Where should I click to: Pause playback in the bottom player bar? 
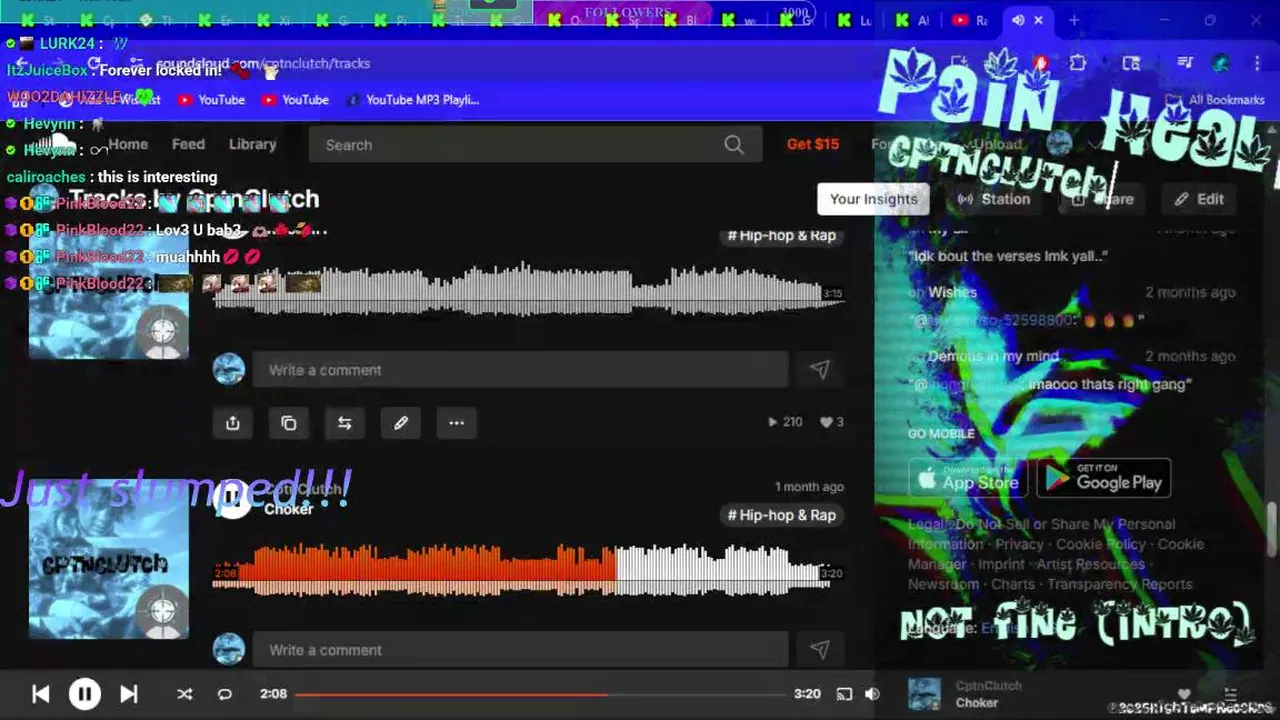coord(85,694)
